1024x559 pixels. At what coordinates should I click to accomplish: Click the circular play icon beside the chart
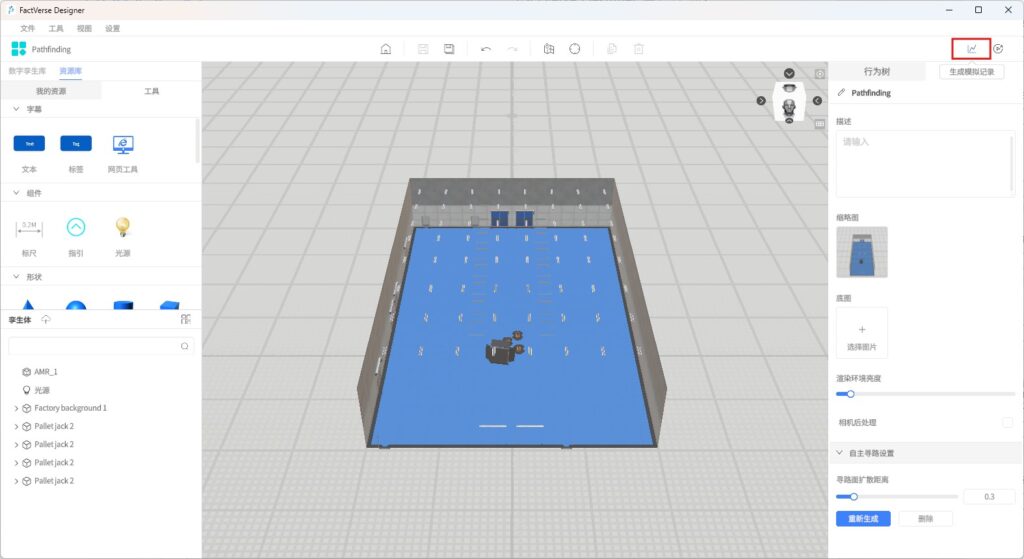[998, 49]
